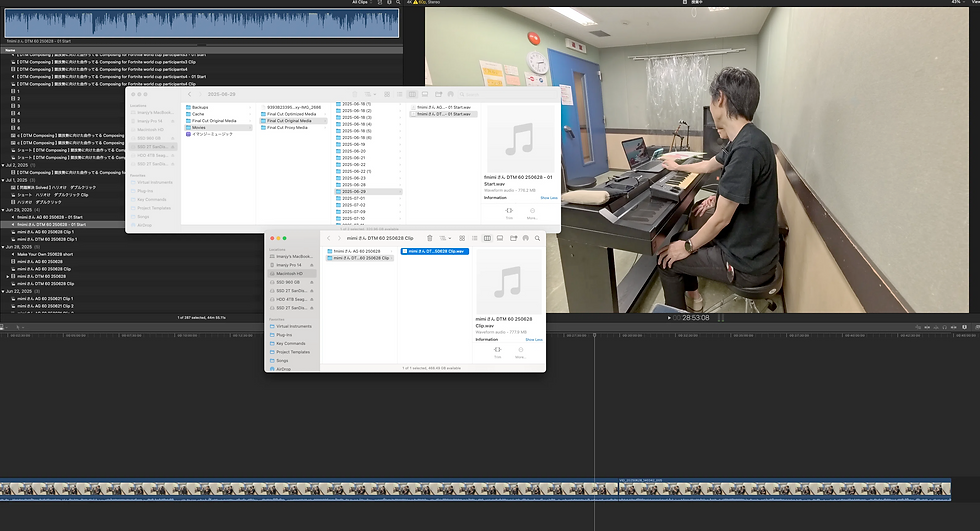This screenshot has width=980, height=531.
Task: Click Show Less in rear Finder preview
Action: click(x=549, y=197)
